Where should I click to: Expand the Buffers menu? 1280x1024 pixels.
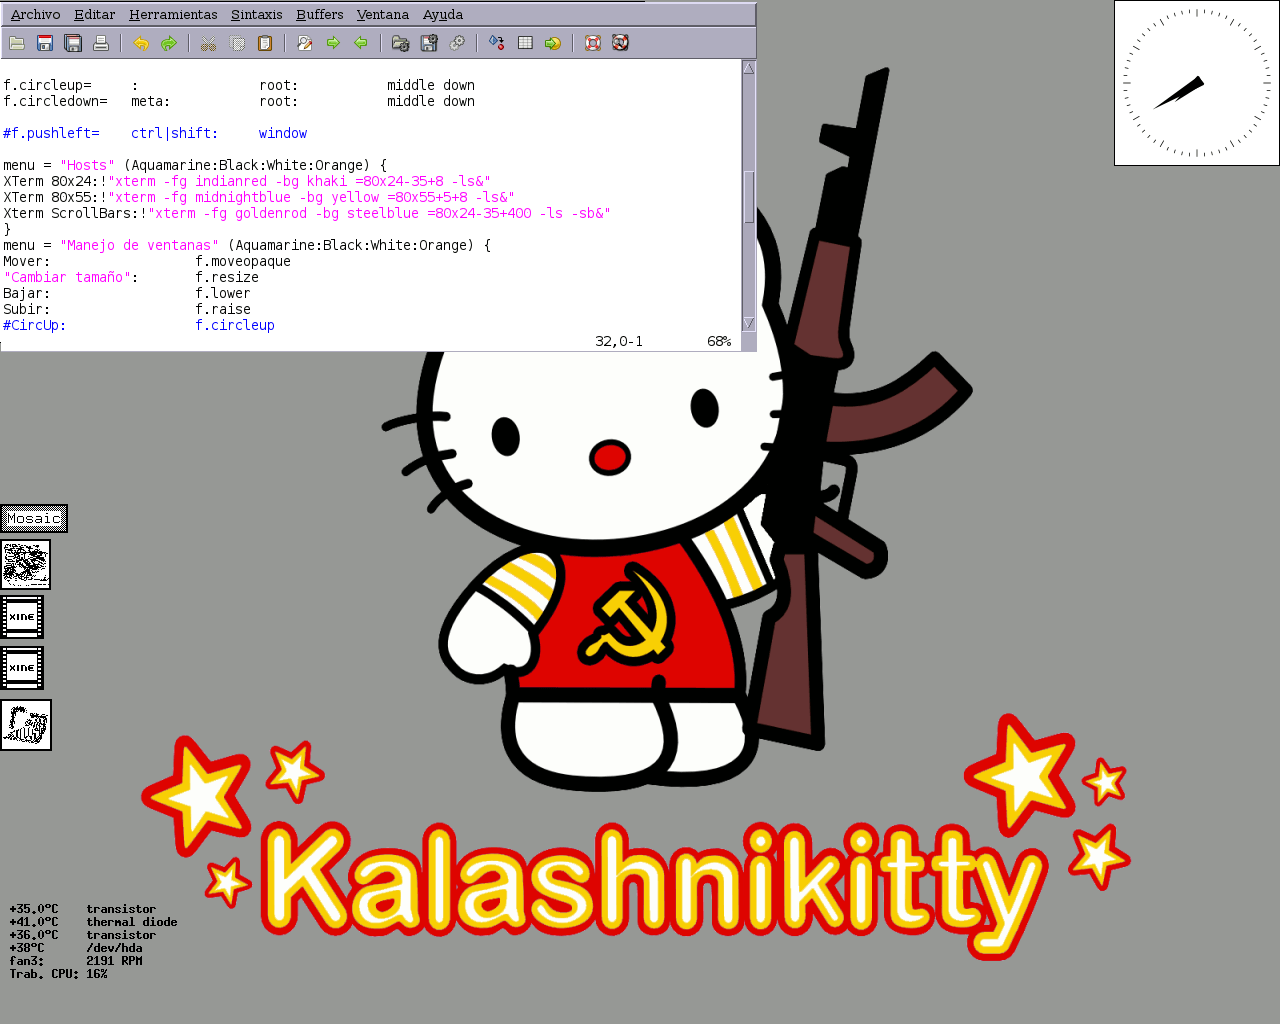pyautogui.click(x=319, y=14)
